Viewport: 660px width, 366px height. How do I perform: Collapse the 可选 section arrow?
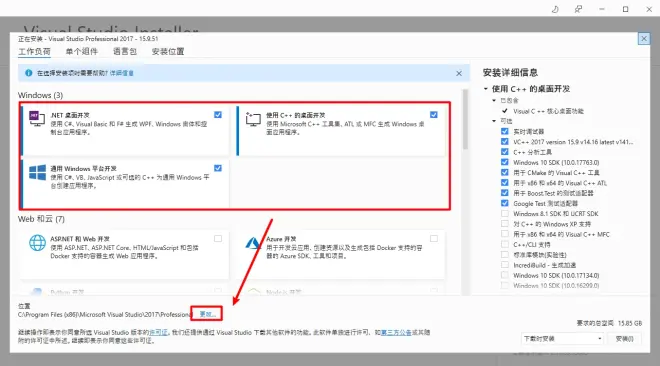pyautogui.click(x=494, y=121)
